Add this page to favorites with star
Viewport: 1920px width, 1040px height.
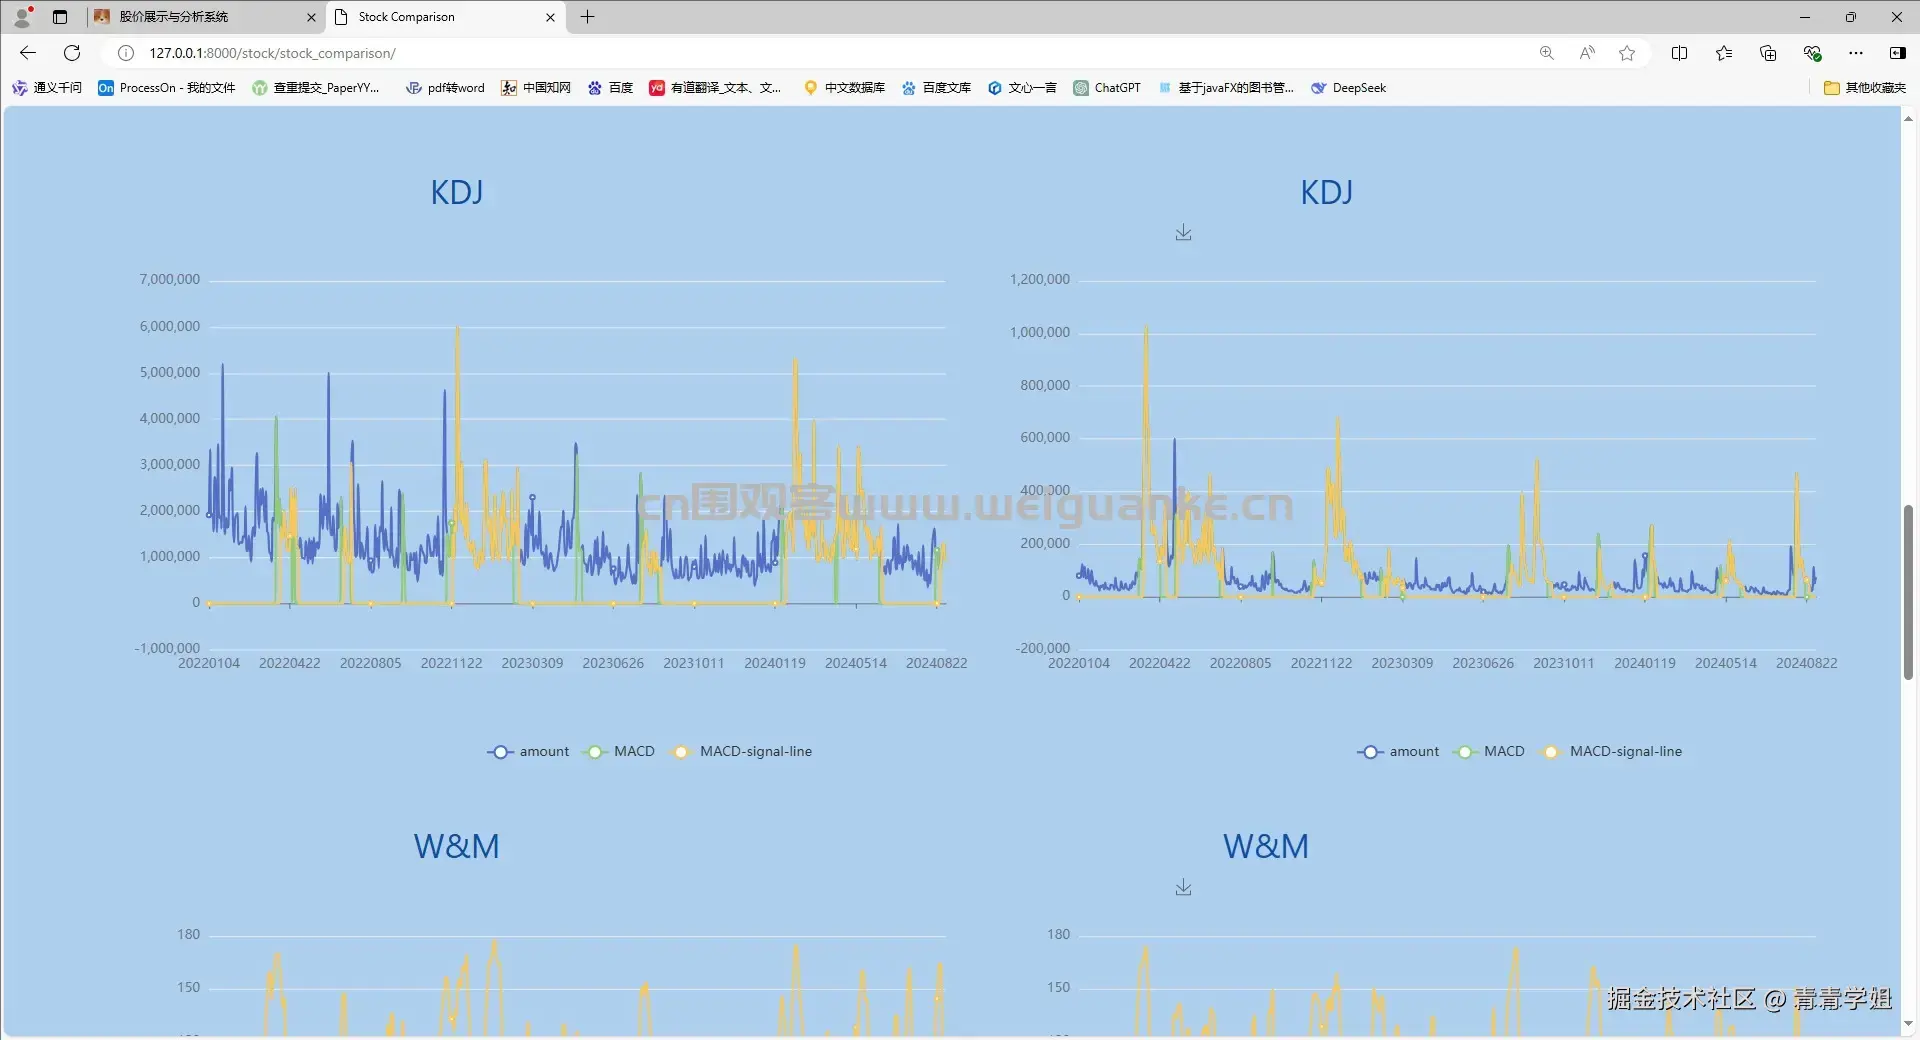[1627, 53]
